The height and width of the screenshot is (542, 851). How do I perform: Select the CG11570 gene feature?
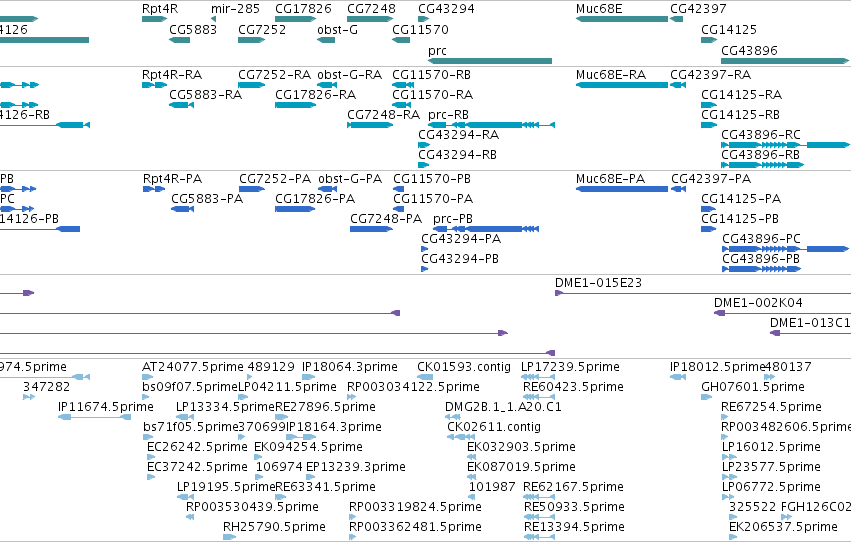[x=401, y=40]
